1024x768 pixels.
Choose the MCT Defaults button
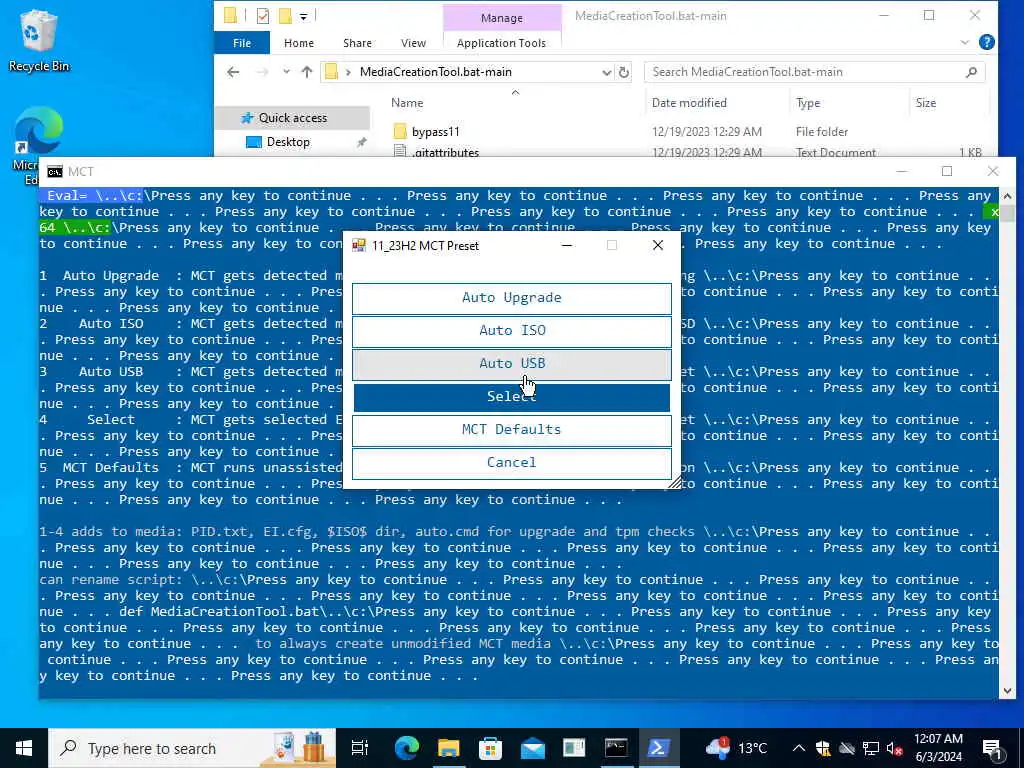click(511, 430)
